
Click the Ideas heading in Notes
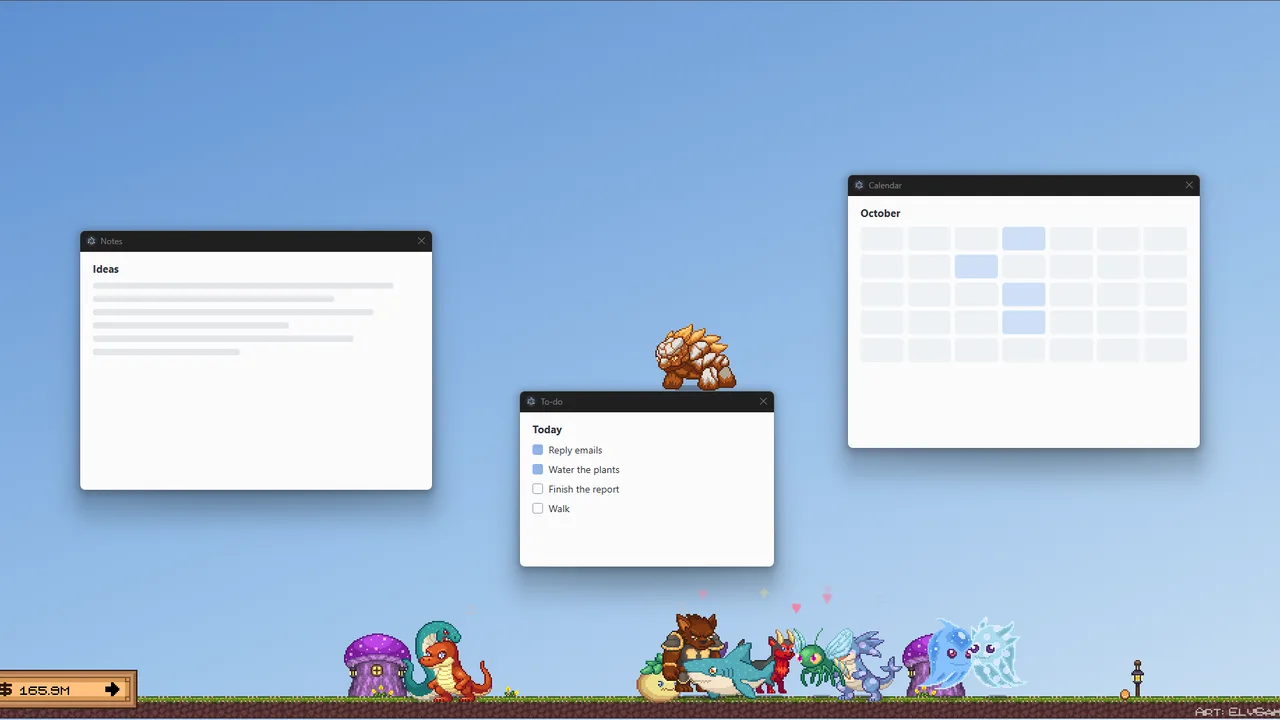106,269
